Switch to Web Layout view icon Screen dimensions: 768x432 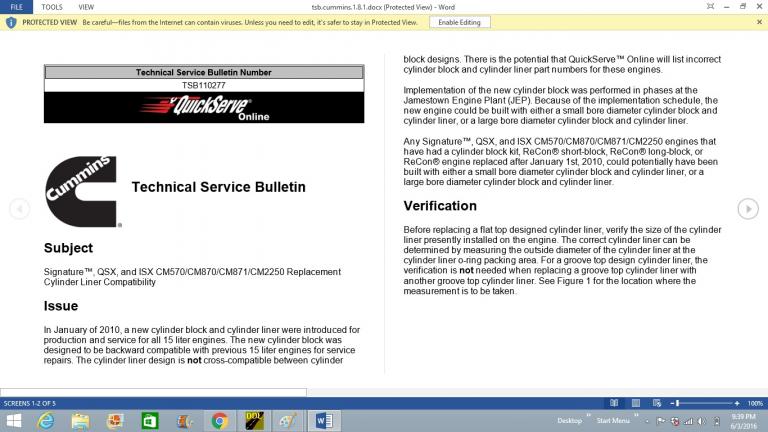click(x=657, y=403)
